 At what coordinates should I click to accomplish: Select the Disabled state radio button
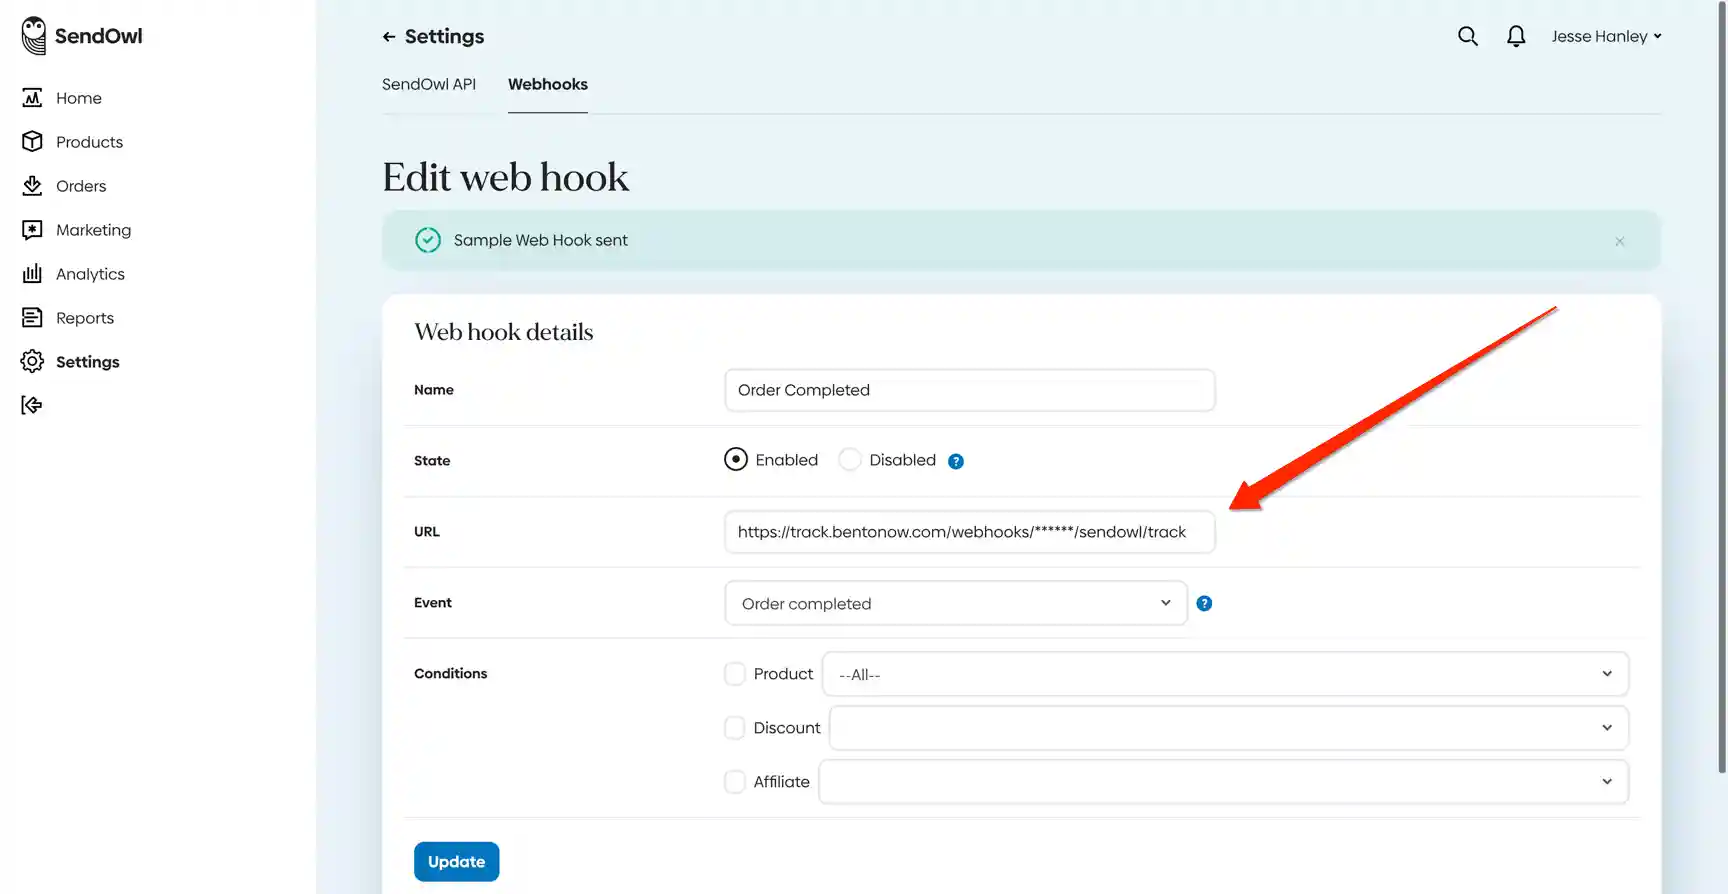[x=850, y=460]
